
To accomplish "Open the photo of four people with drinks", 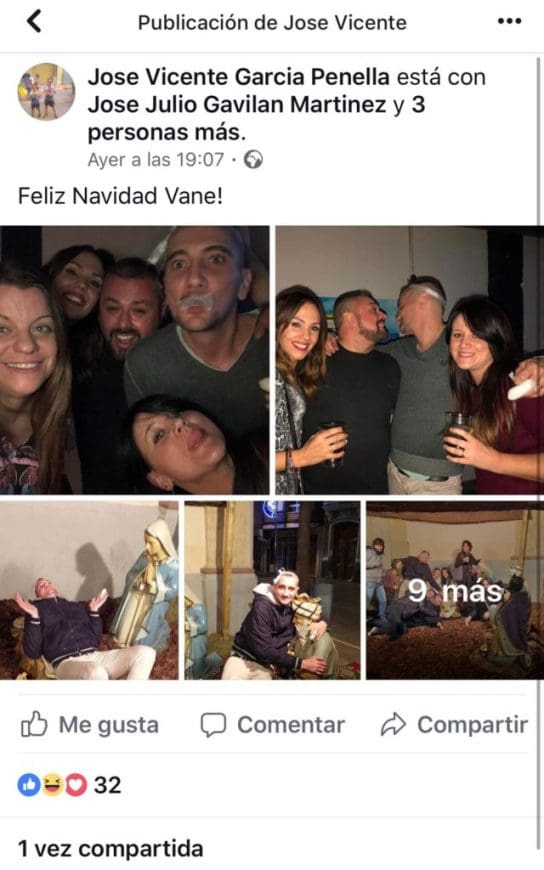I will coord(410,360).
